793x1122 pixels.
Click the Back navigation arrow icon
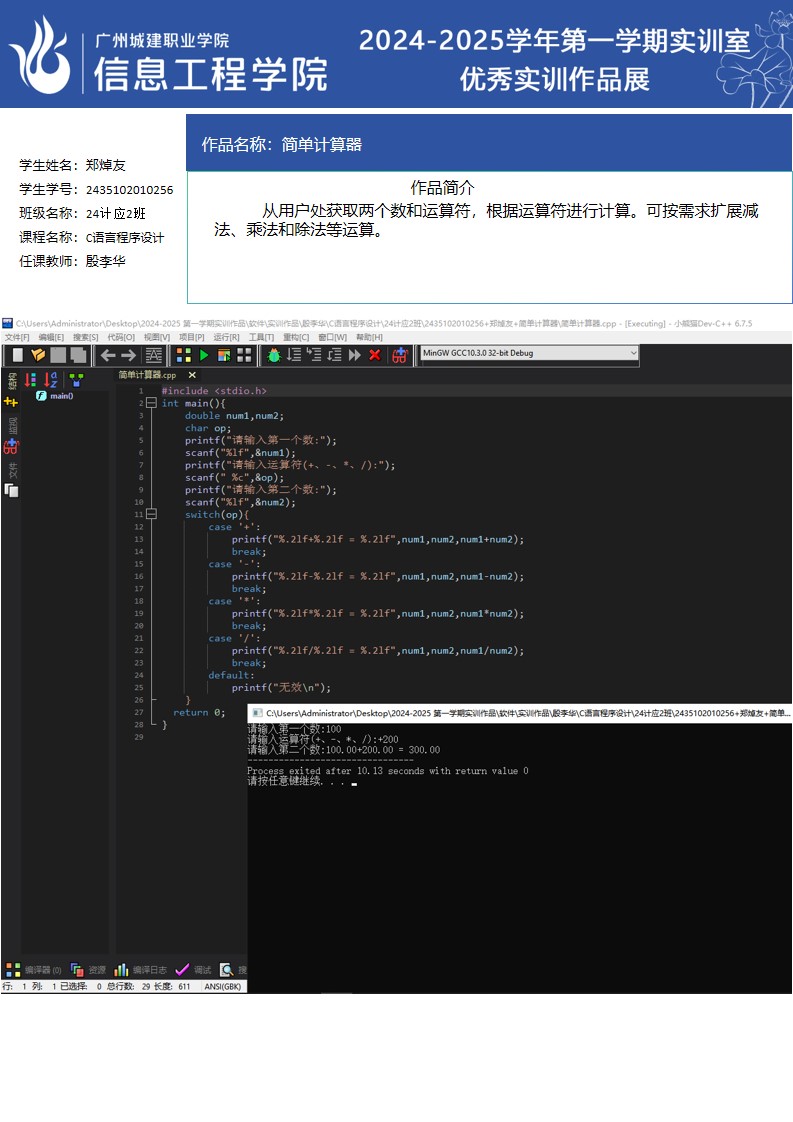click(x=107, y=355)
